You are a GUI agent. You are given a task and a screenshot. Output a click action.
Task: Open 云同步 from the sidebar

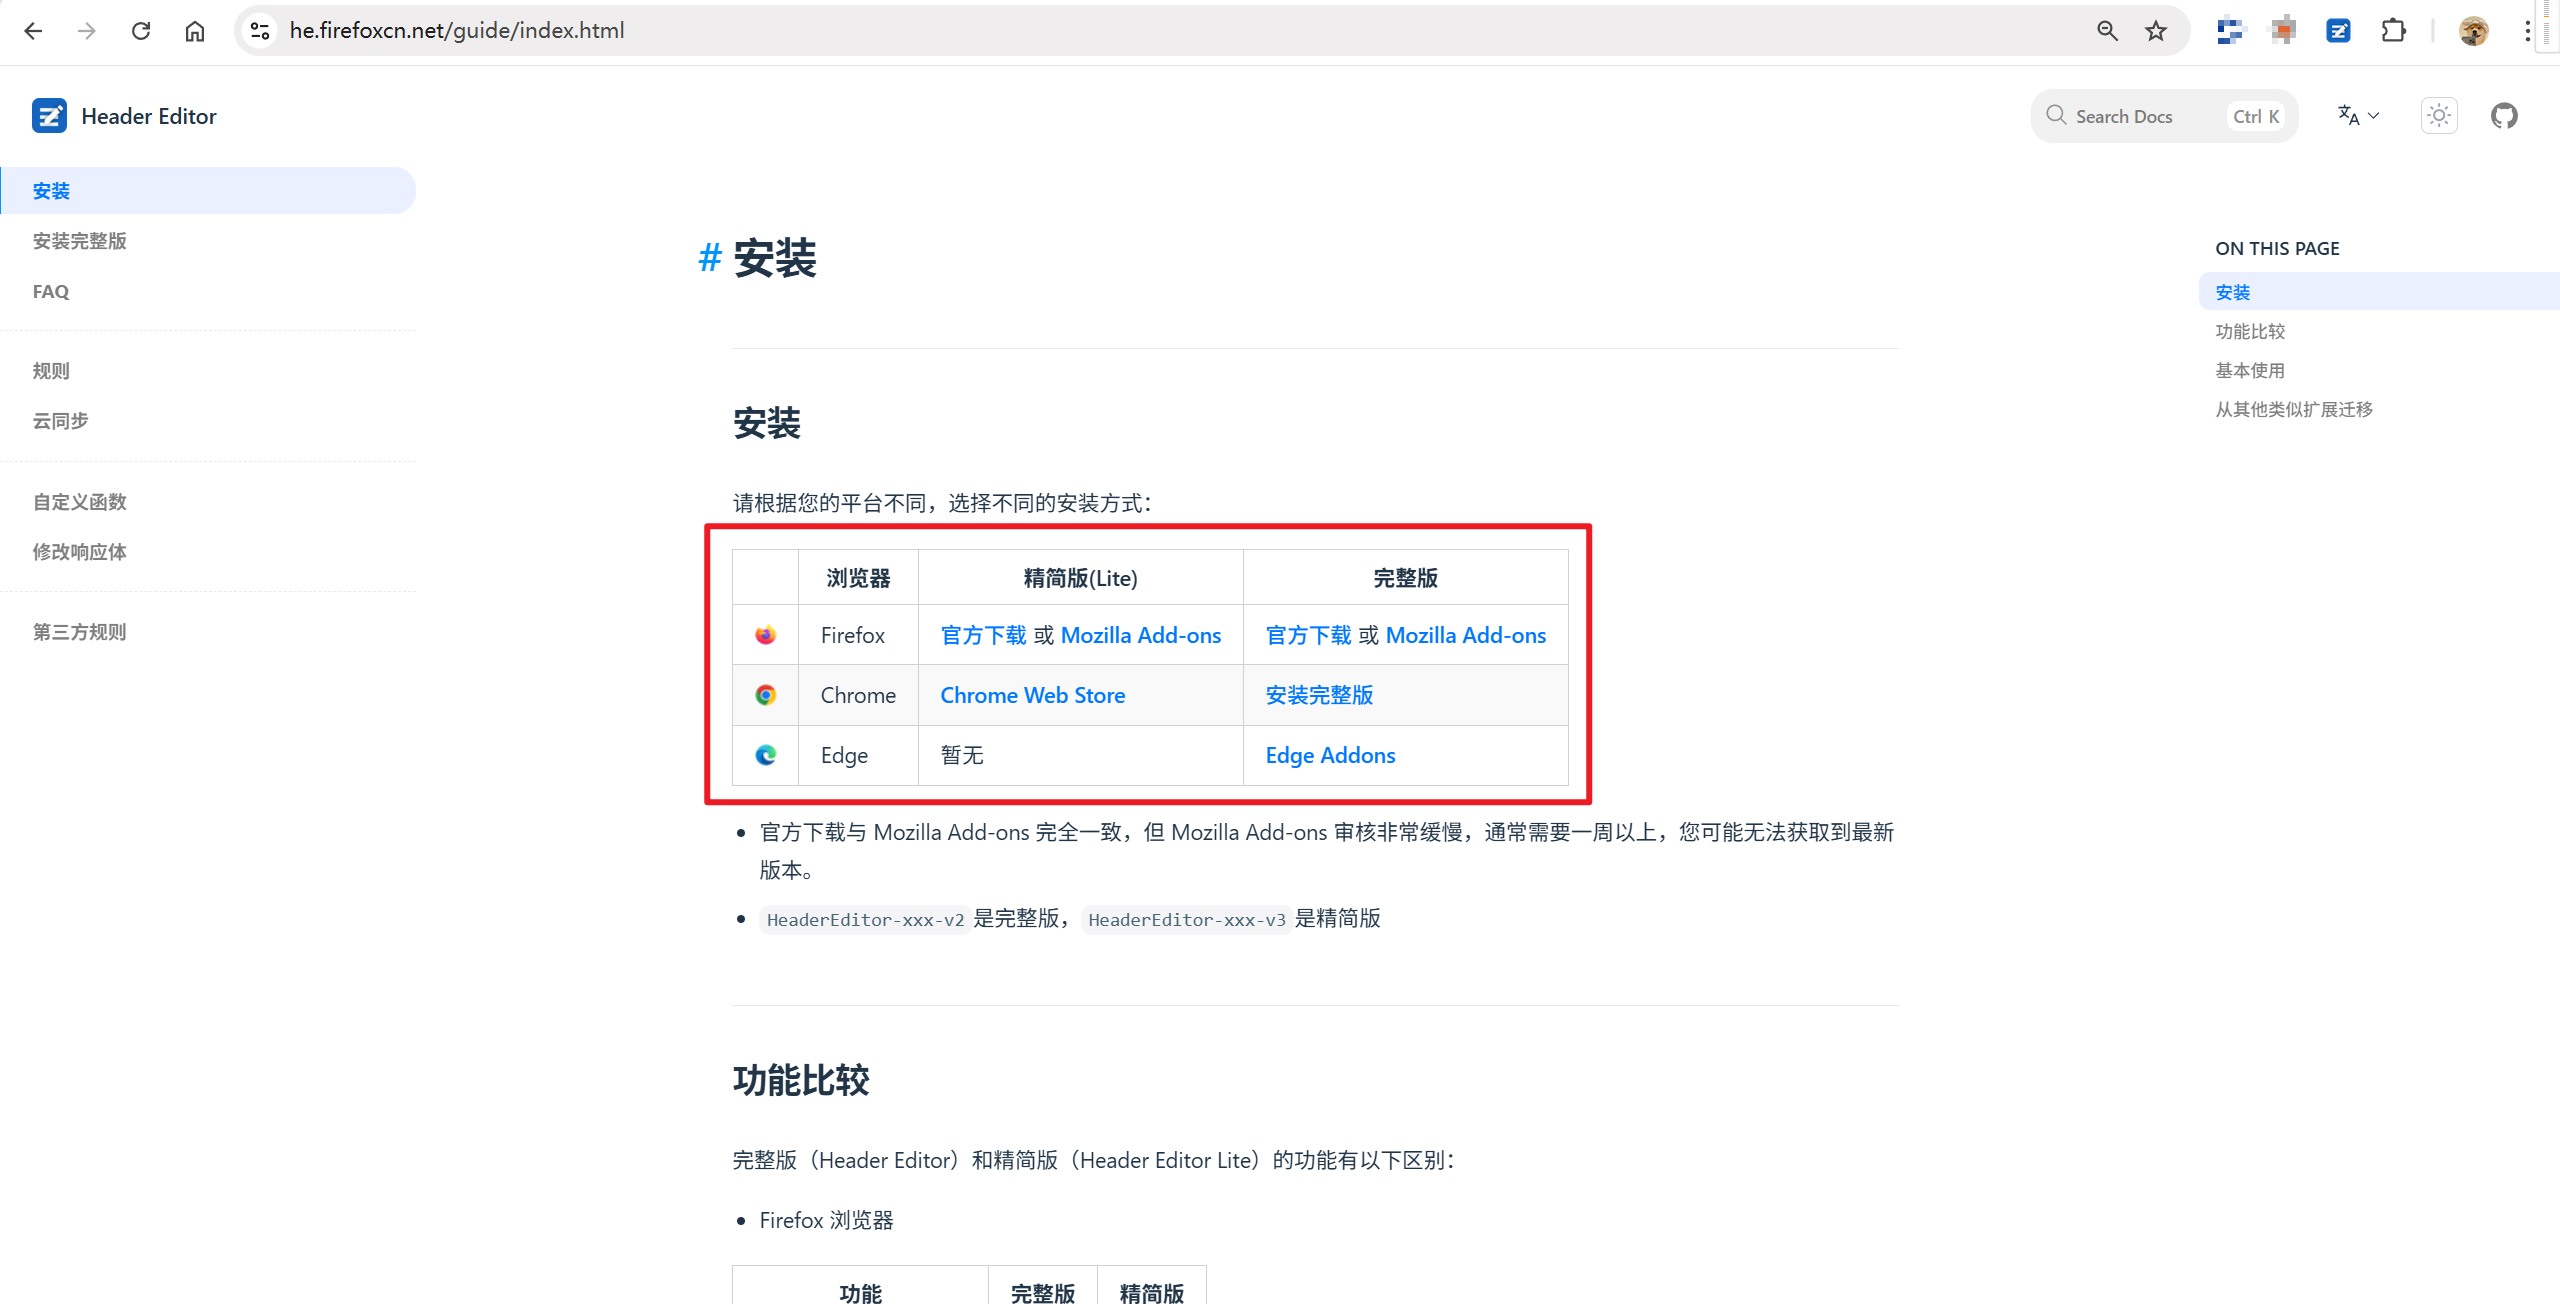[x=60, y=420]
